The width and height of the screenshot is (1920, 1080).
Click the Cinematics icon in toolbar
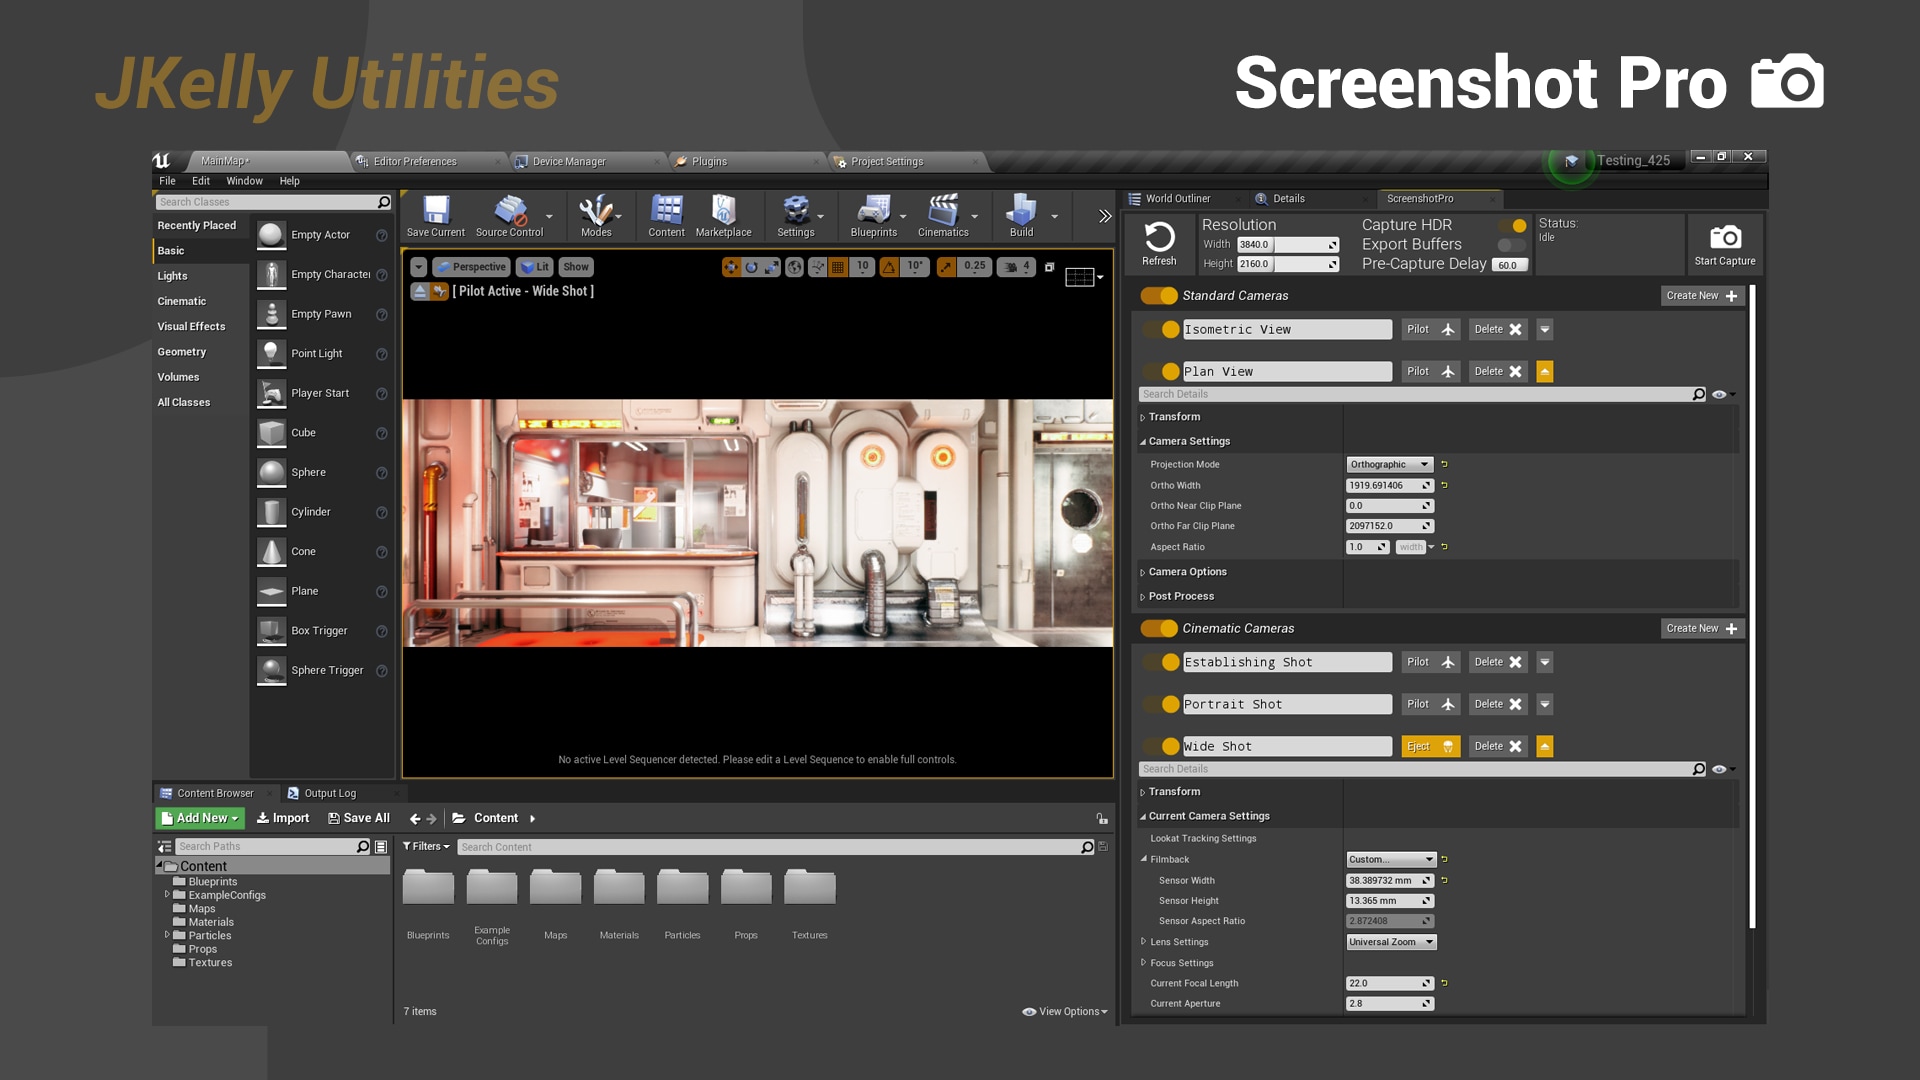click(944, 214)
